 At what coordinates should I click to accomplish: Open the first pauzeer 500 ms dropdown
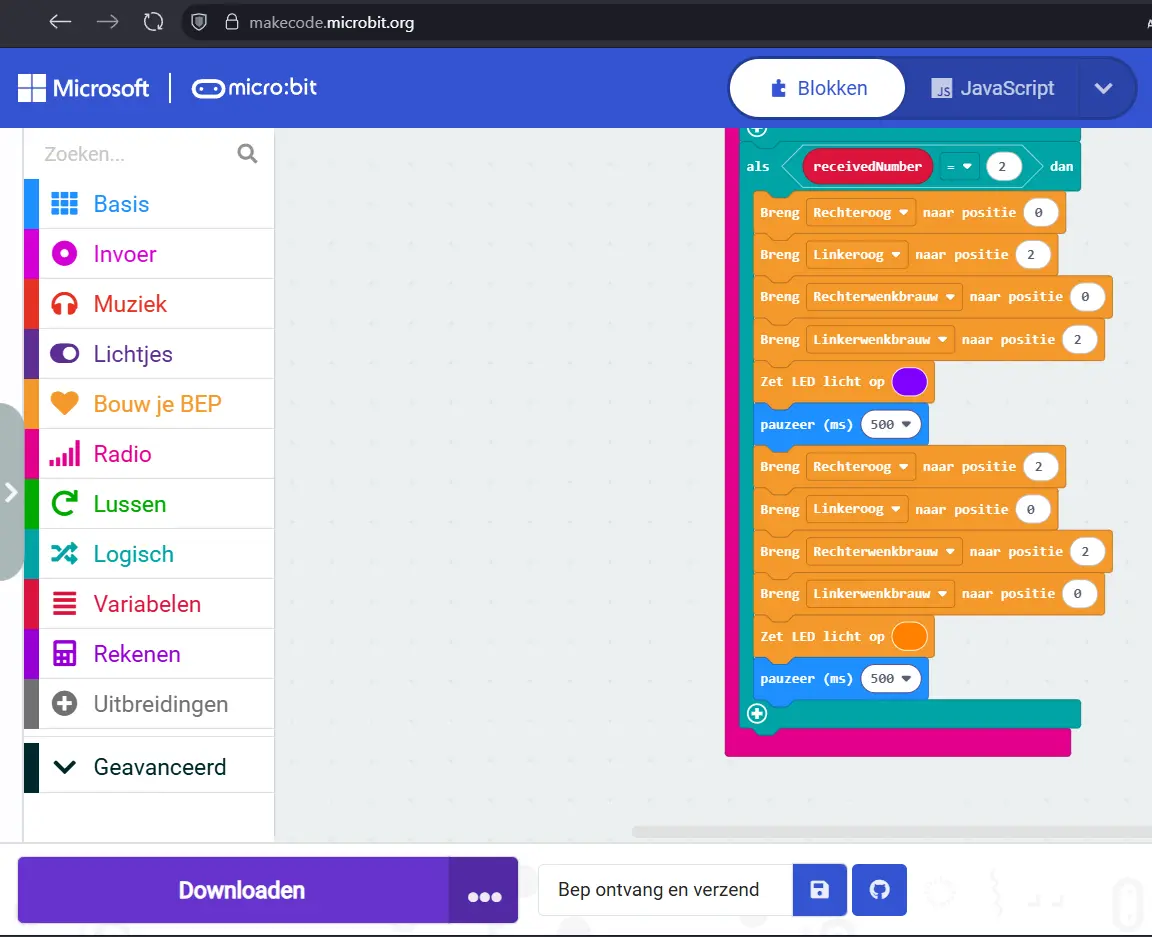point(893,424)
